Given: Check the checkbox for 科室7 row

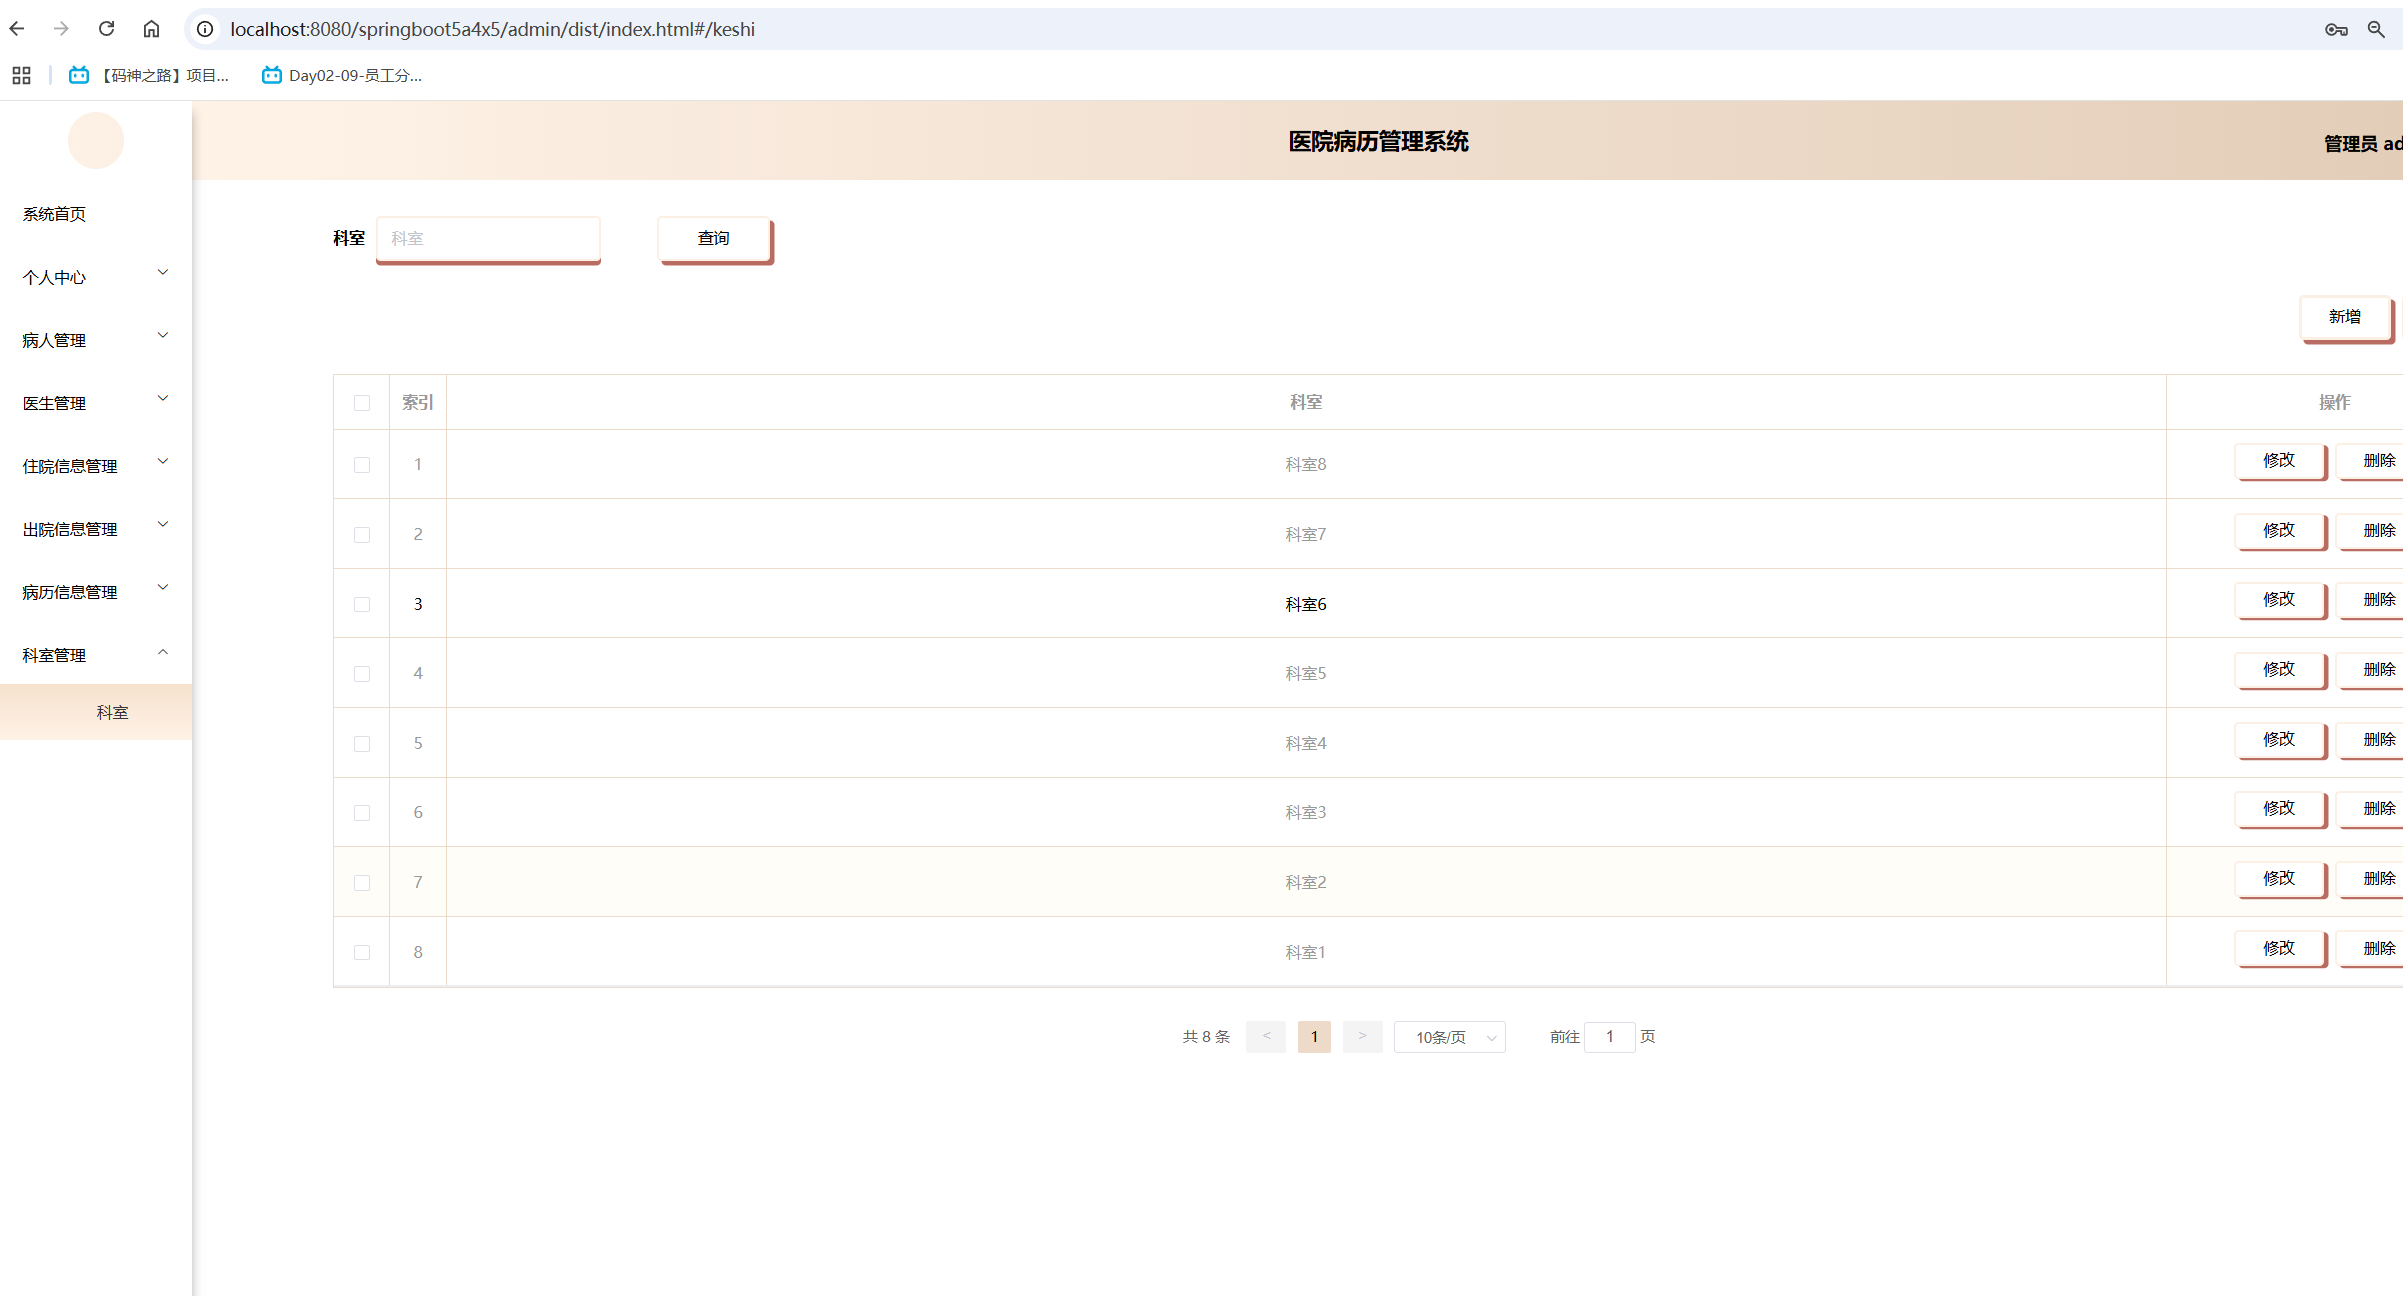Looking at the screenshot, I should [x=362, y=535].
